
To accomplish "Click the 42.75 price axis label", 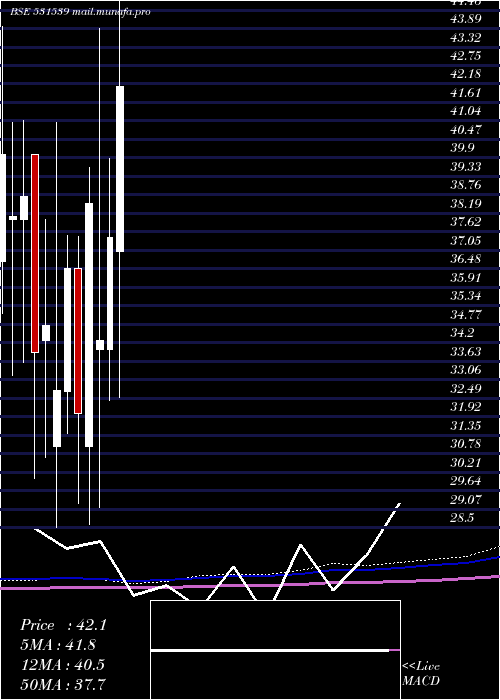I will (x=466, y=56).
